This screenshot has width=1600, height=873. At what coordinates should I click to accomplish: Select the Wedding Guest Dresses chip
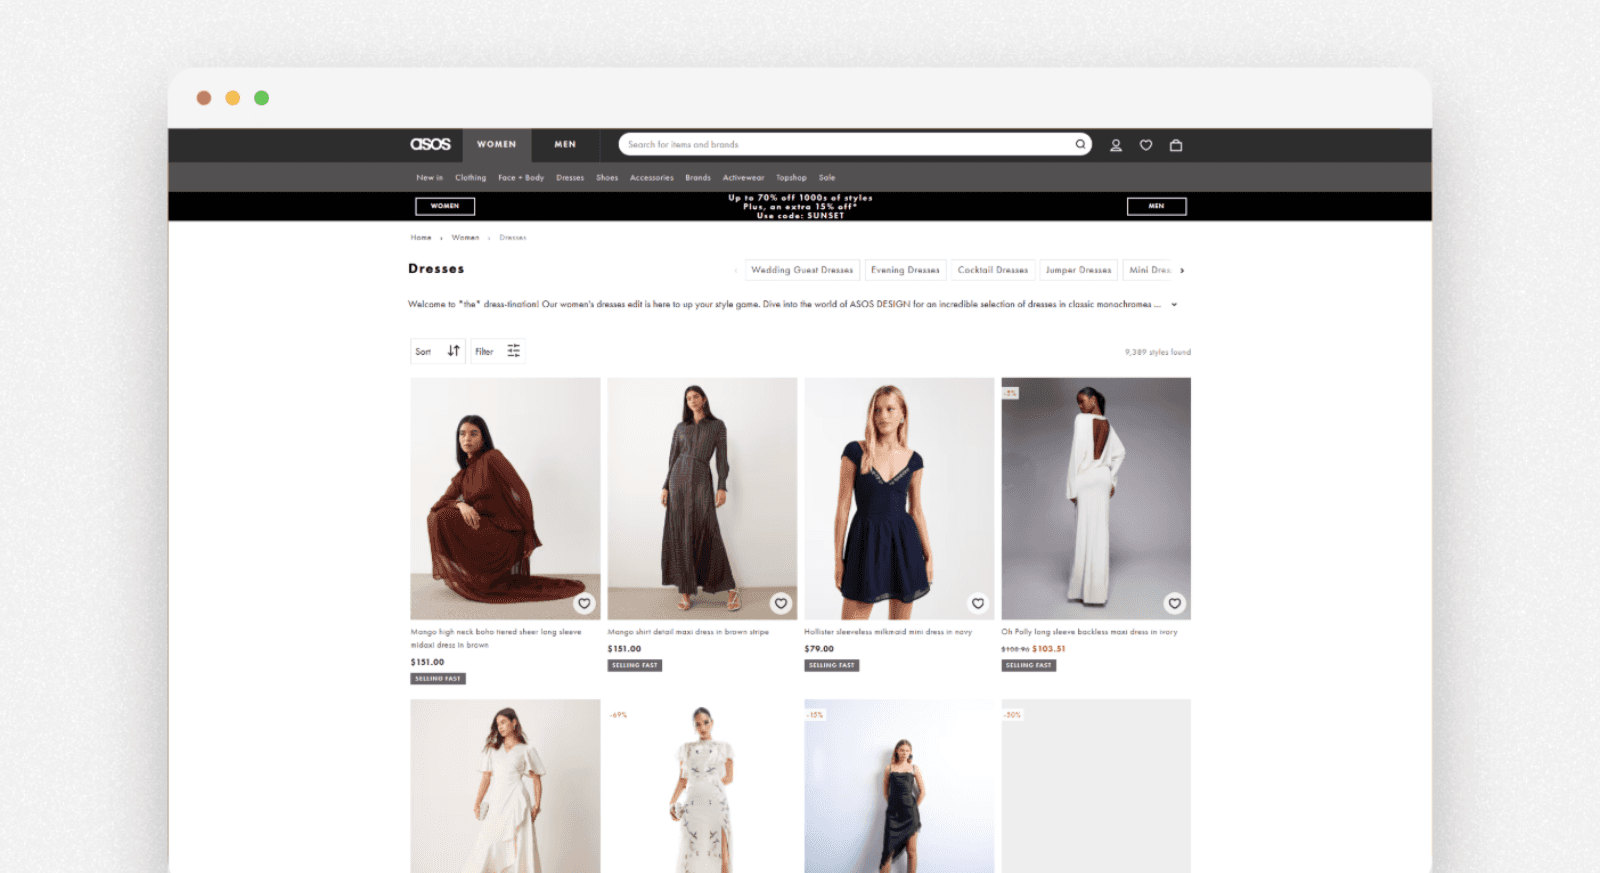tap(802, 270)
